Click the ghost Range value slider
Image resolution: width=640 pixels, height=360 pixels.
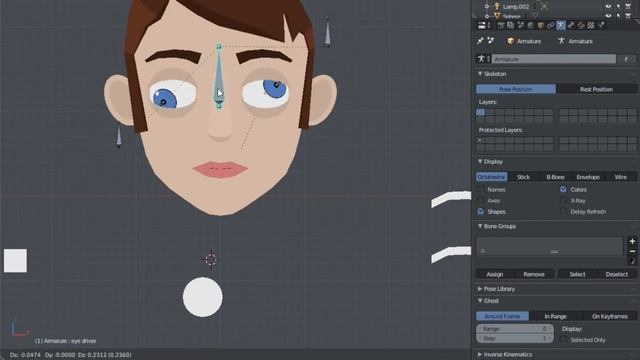pyautogui.click(x=515, y=329)
